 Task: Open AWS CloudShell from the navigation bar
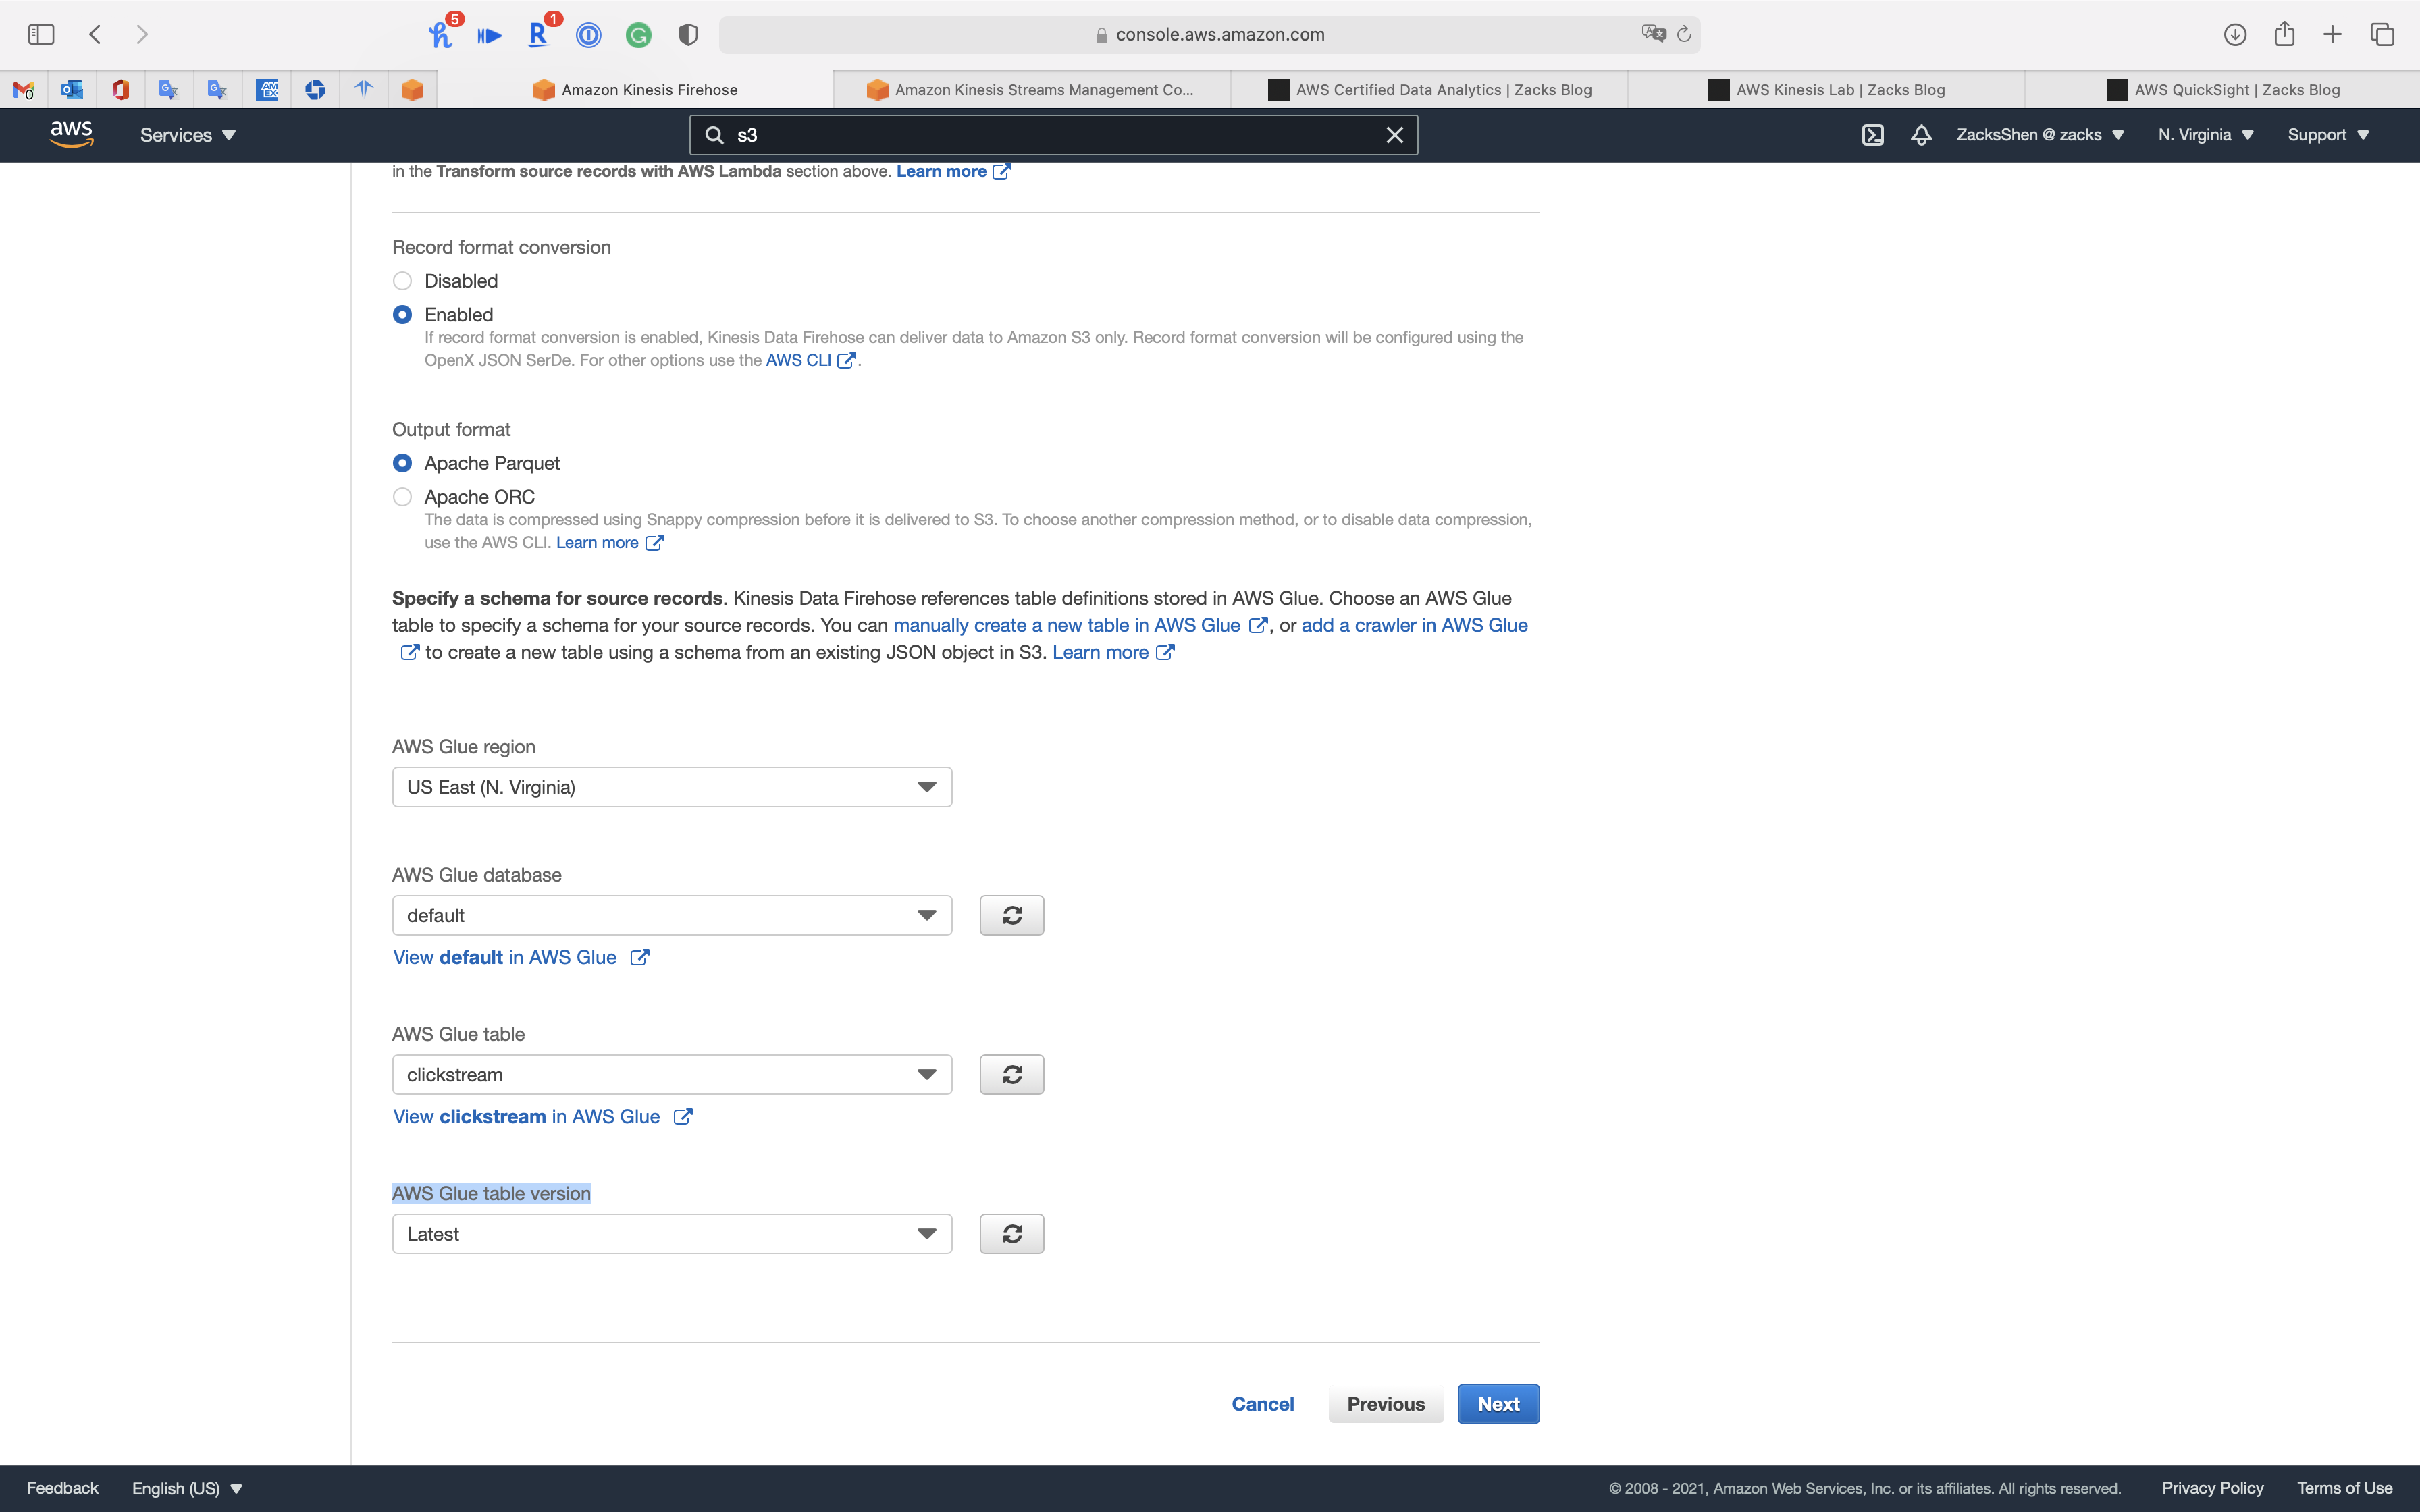1872,135
